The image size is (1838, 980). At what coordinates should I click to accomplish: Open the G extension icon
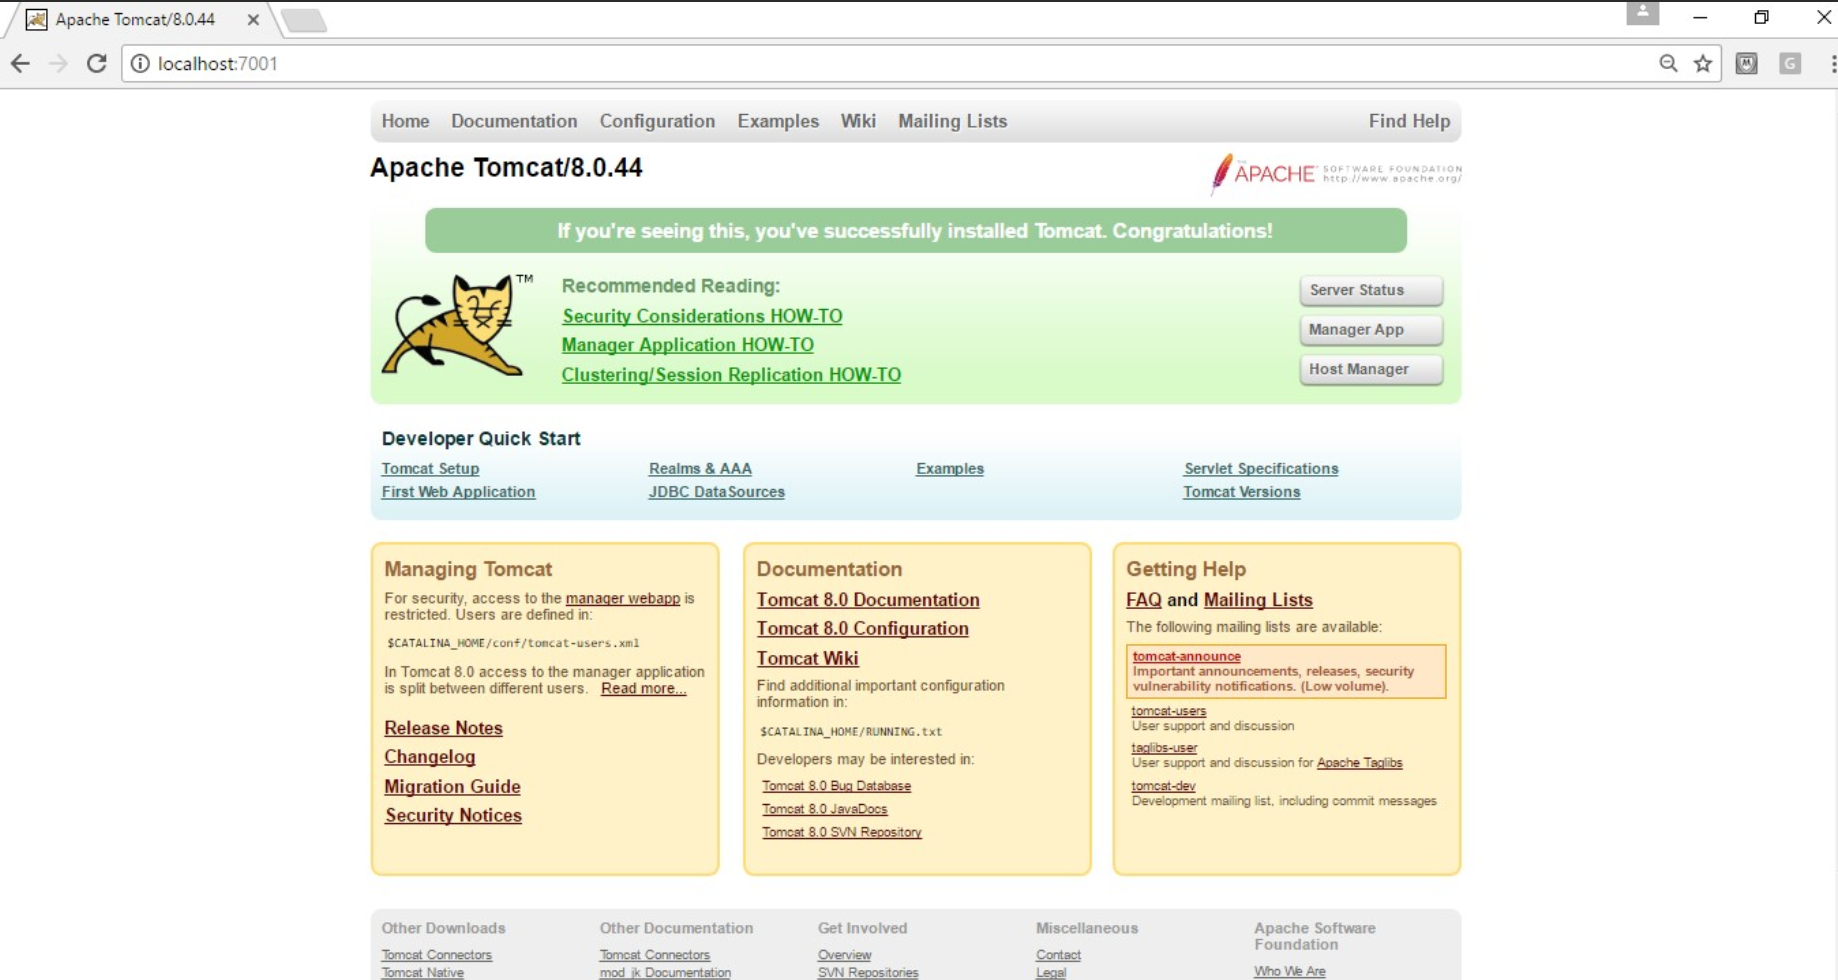(1790, 64)
